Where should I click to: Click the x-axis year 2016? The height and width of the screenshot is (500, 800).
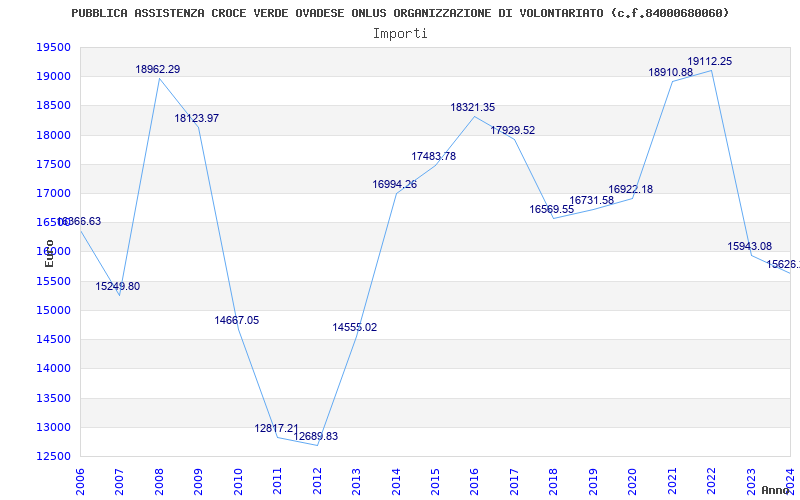coord(474,481)
